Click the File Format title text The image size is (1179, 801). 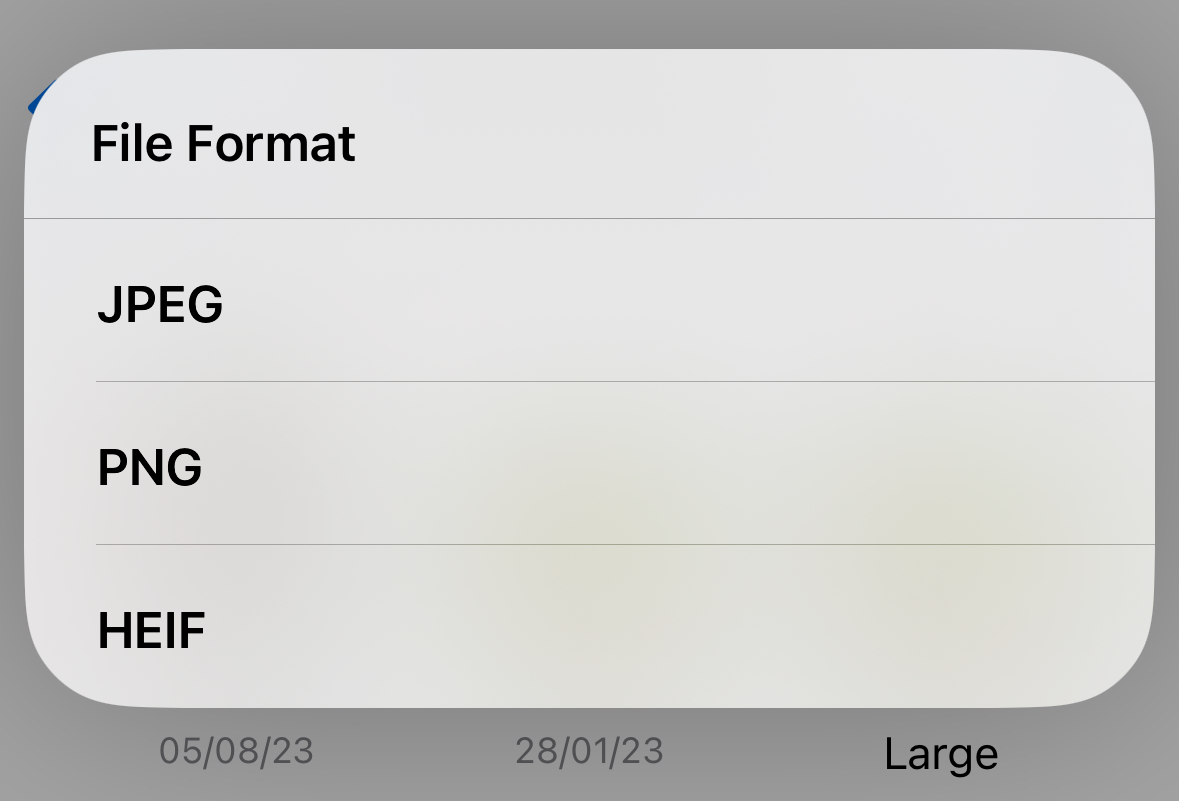(x=223, y=143)
